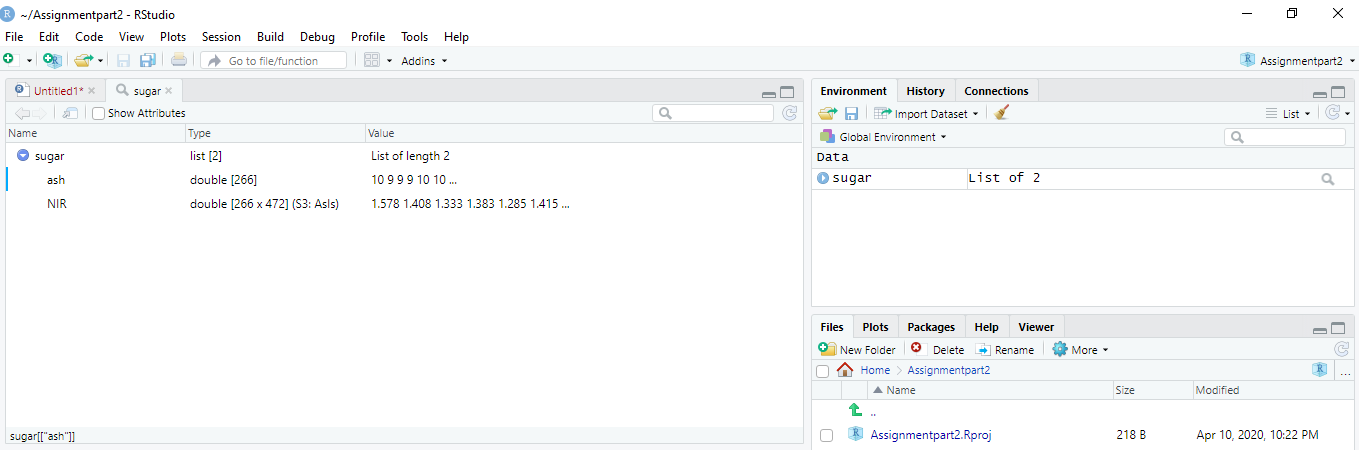This screenshot has height=450, width=1359.
Task: Click the refresh icon in Files pane
Action: (1342, 349)
